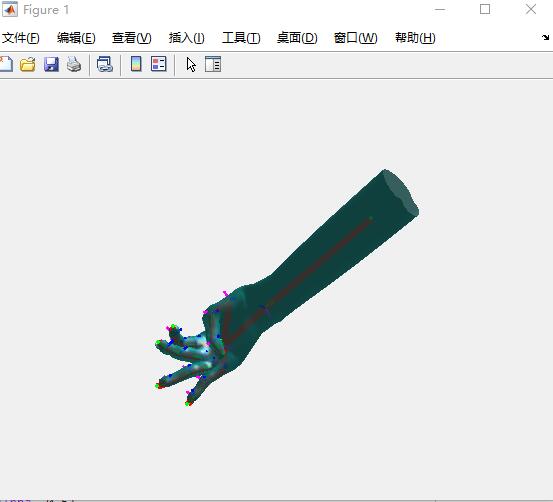Click the New Figure toolbar icon
Screen dimensions: 553x502
[x=6, y=64]
